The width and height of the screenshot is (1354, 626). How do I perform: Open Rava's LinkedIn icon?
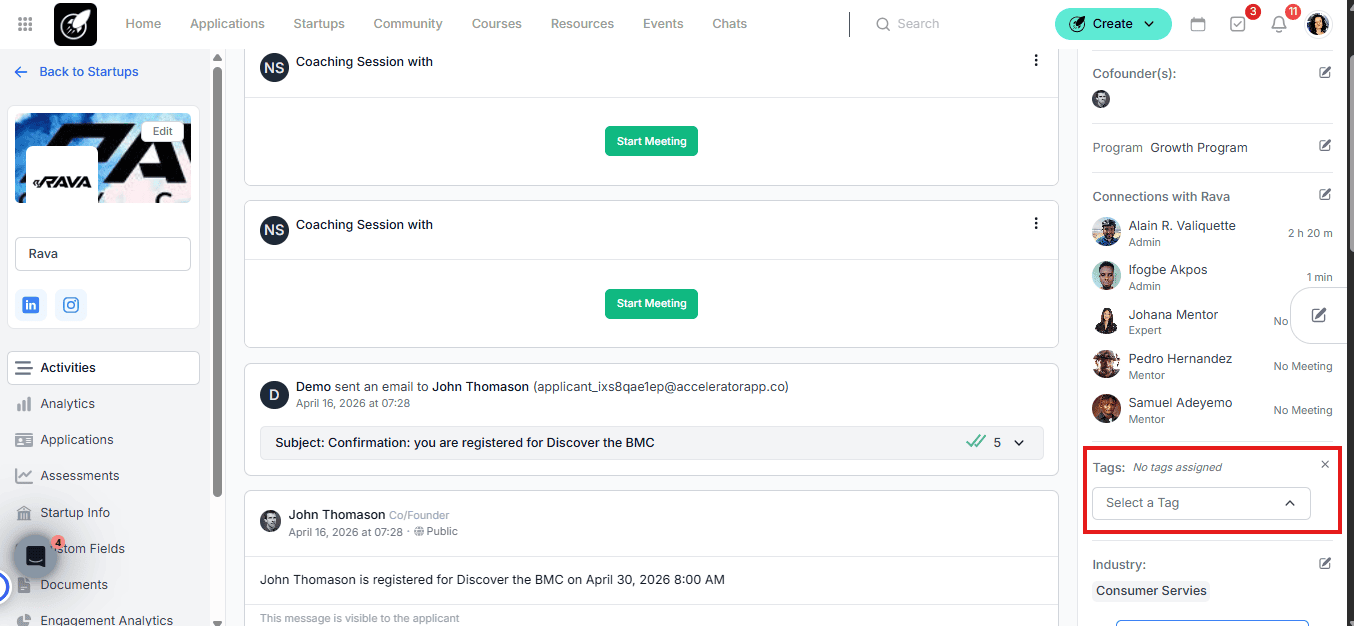31,305
